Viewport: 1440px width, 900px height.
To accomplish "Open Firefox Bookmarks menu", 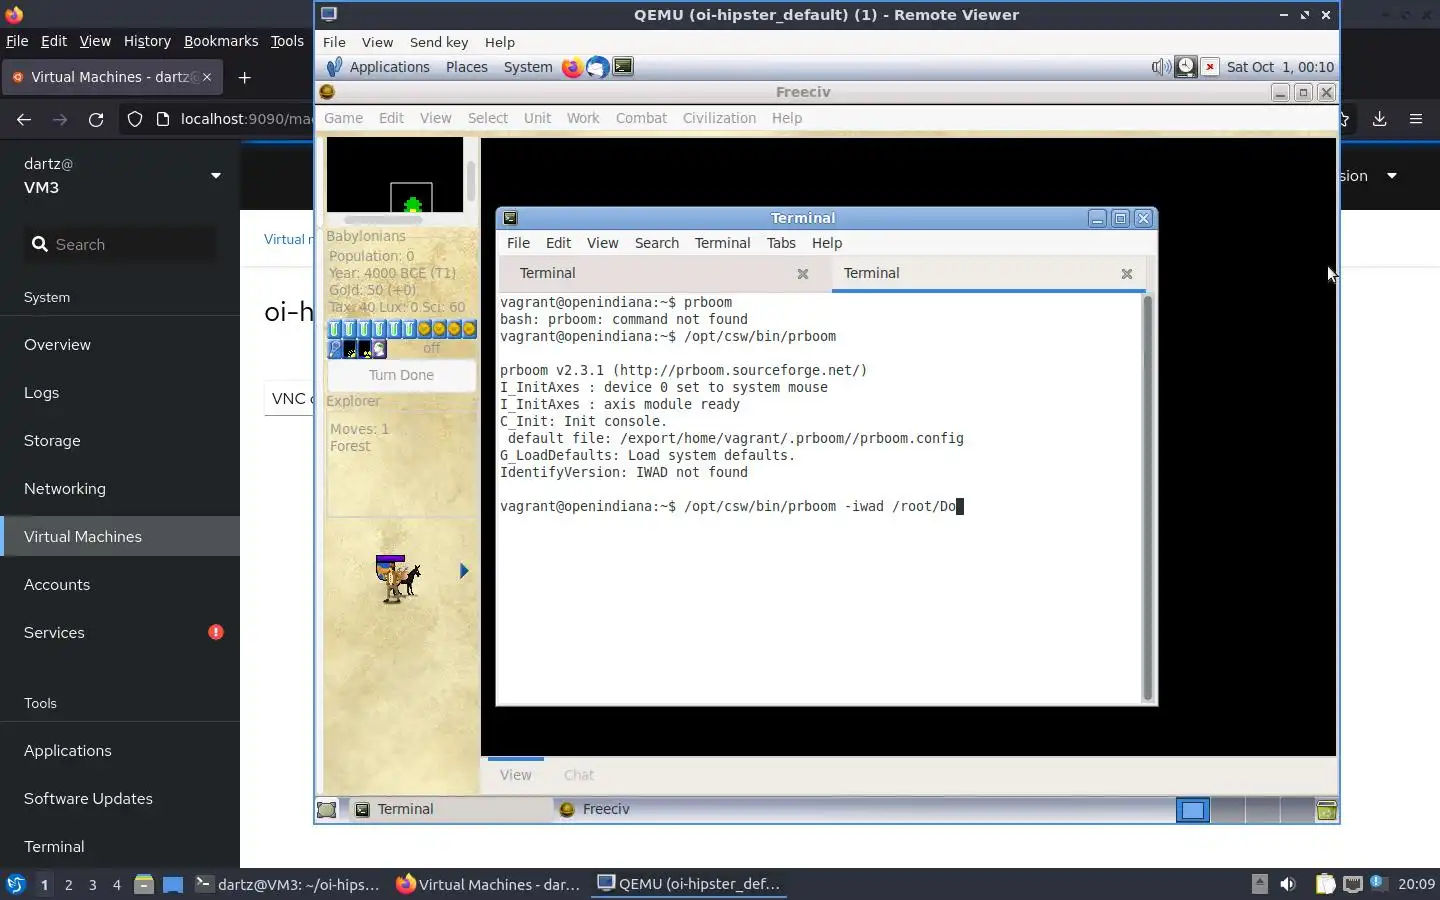I will pos(221,41).
